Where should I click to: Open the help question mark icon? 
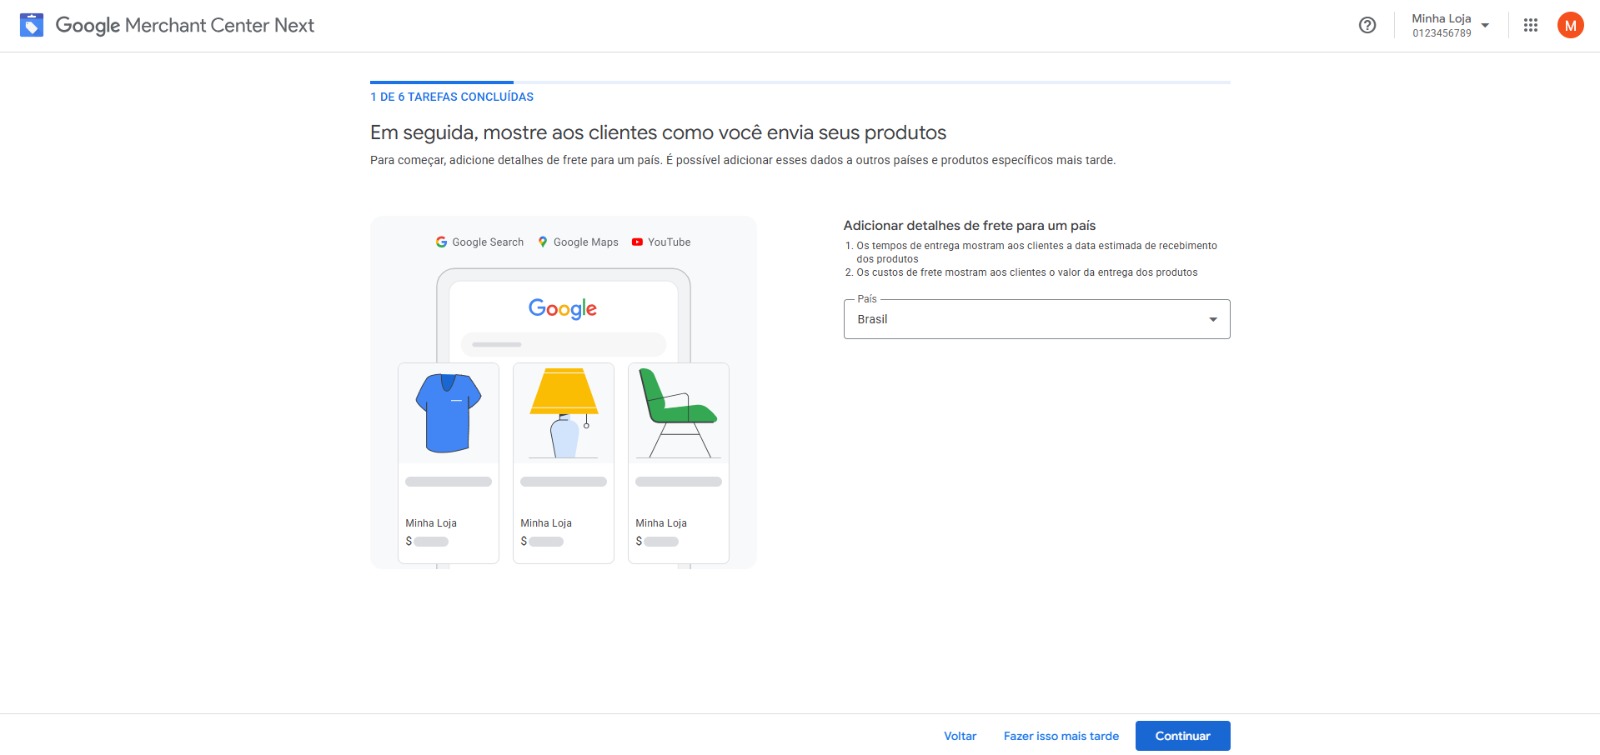tap(1367, 26)
